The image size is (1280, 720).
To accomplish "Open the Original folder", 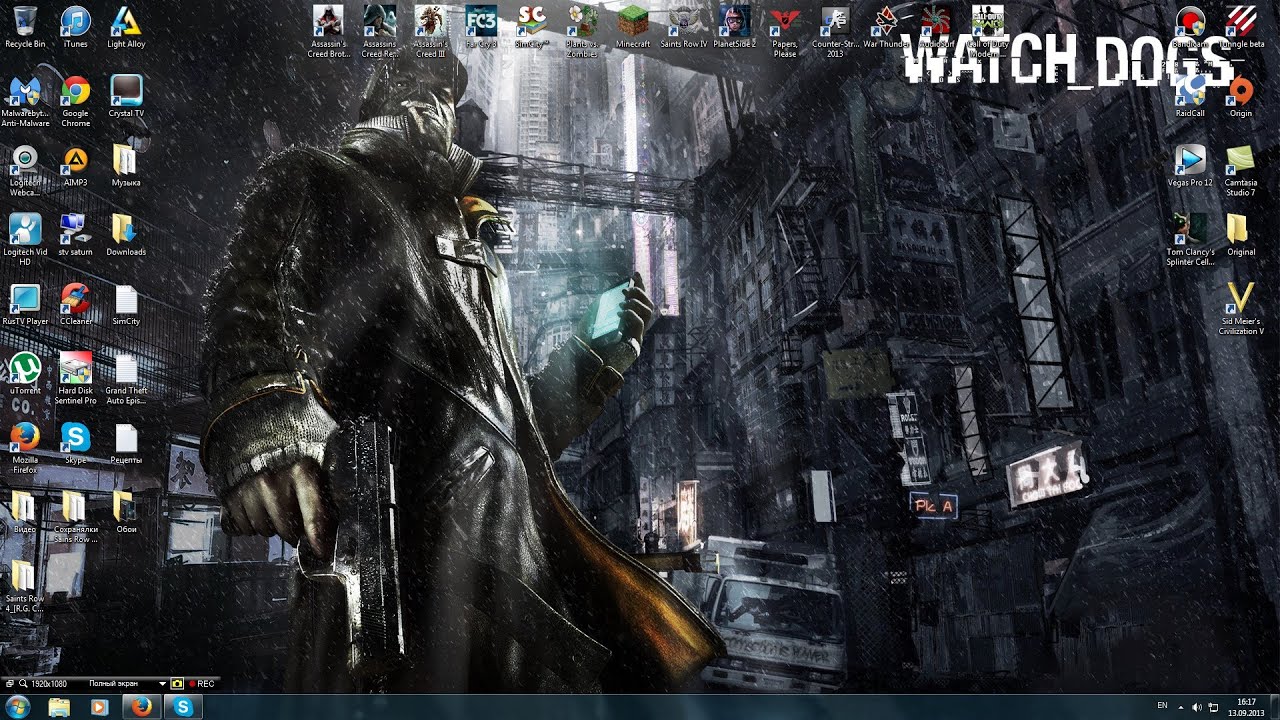I will (1241, 235).
